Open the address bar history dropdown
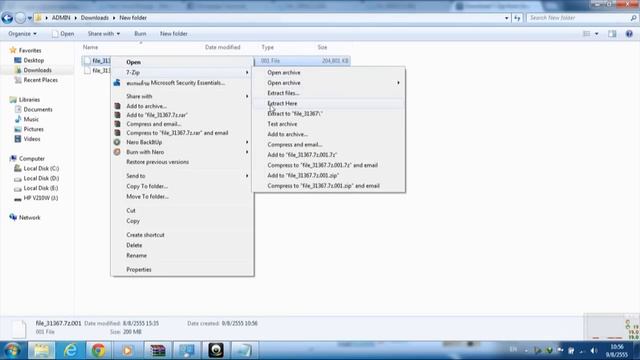The height and width of the screenshot is (360, 640). [x=507, y=18]
